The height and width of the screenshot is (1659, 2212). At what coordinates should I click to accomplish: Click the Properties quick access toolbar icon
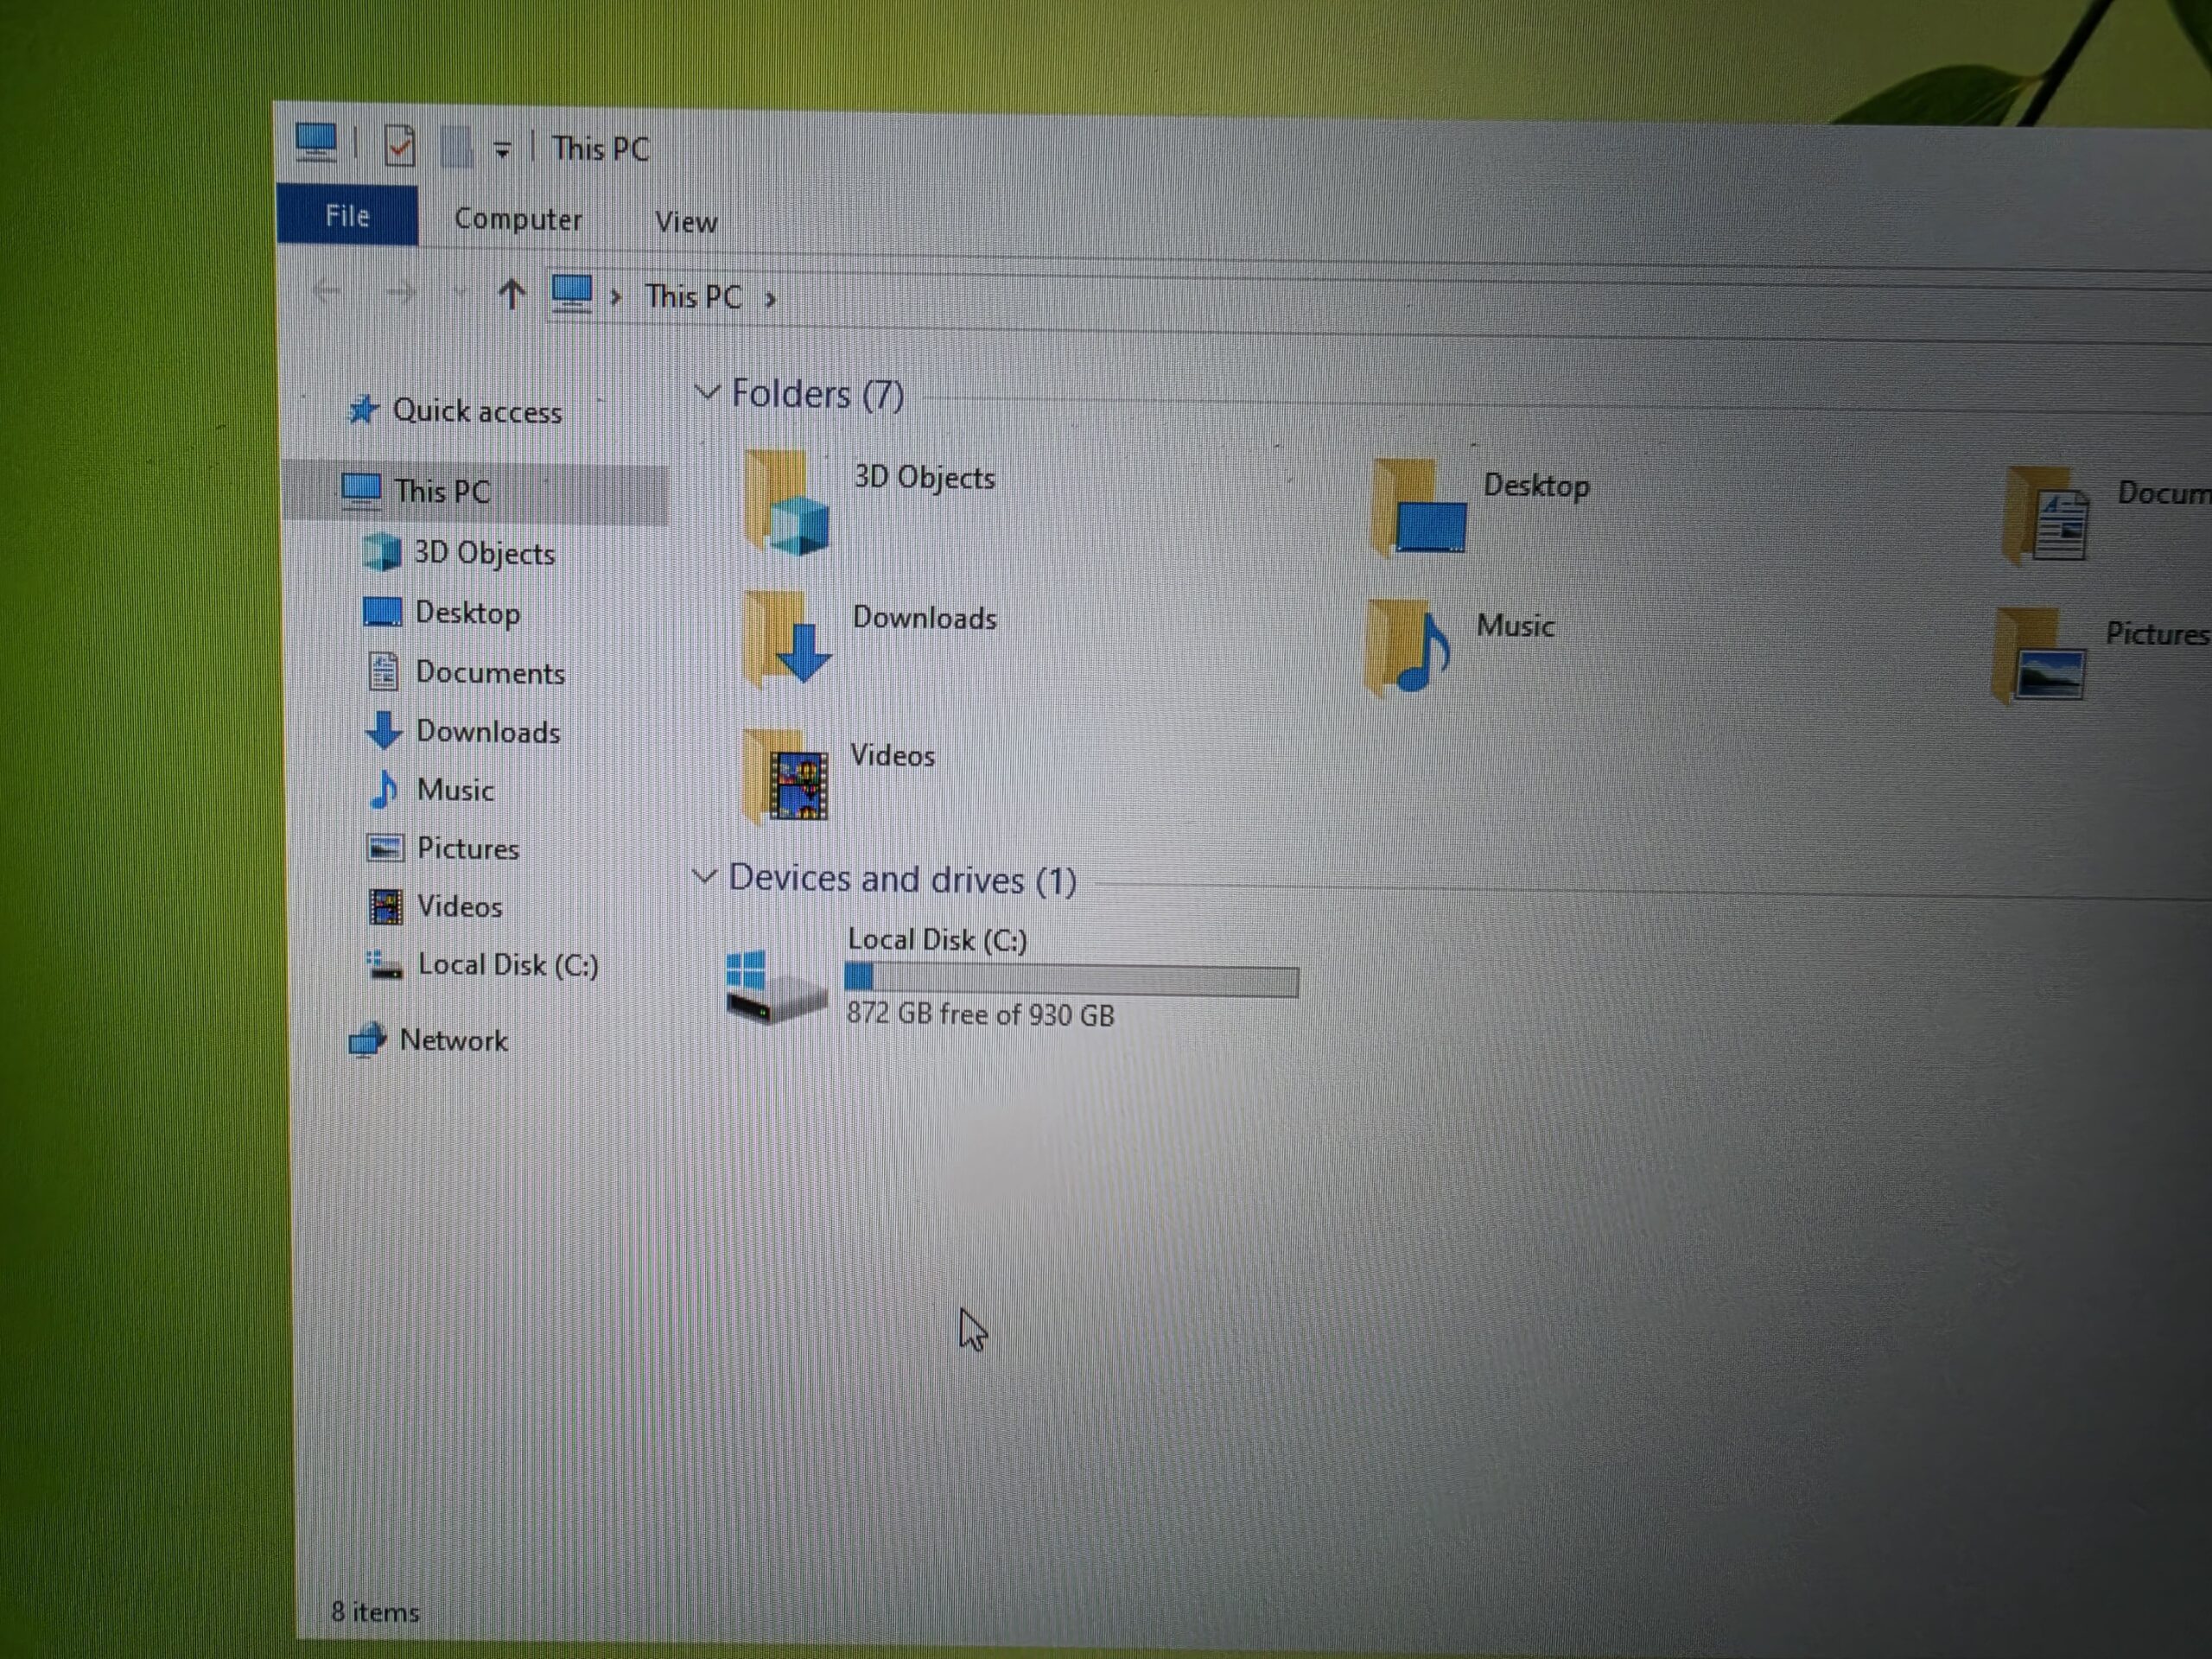point(399,146)
